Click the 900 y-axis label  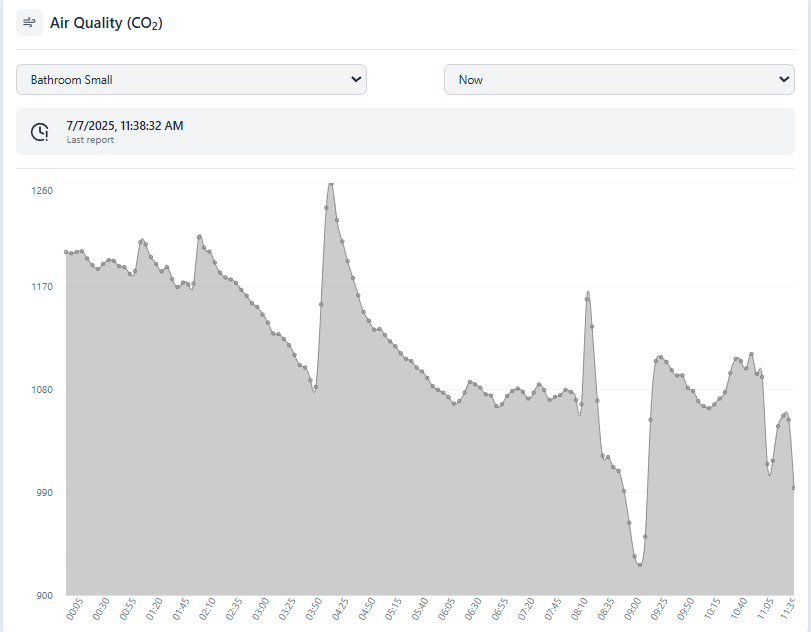click(43, 596)
